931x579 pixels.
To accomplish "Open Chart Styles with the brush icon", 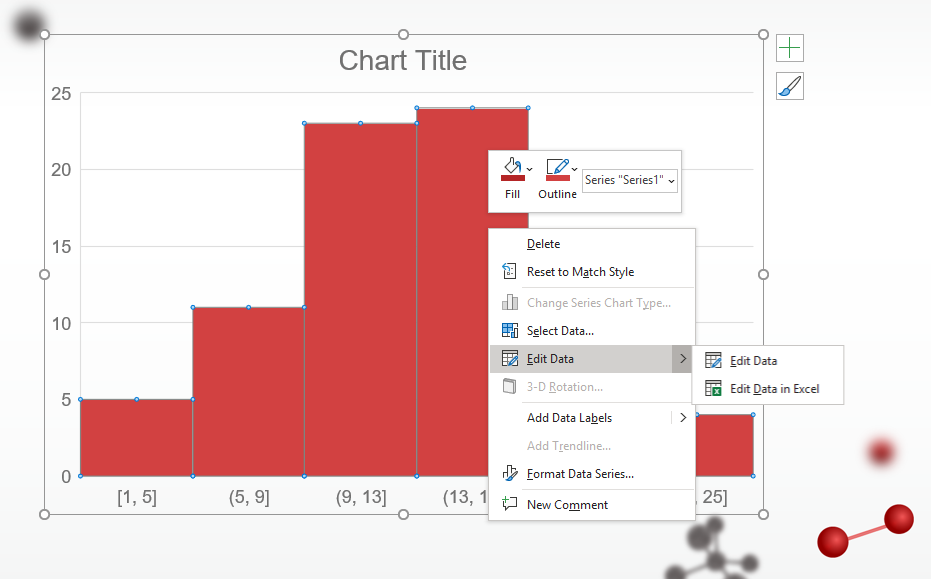I will [x=789, y=86].
